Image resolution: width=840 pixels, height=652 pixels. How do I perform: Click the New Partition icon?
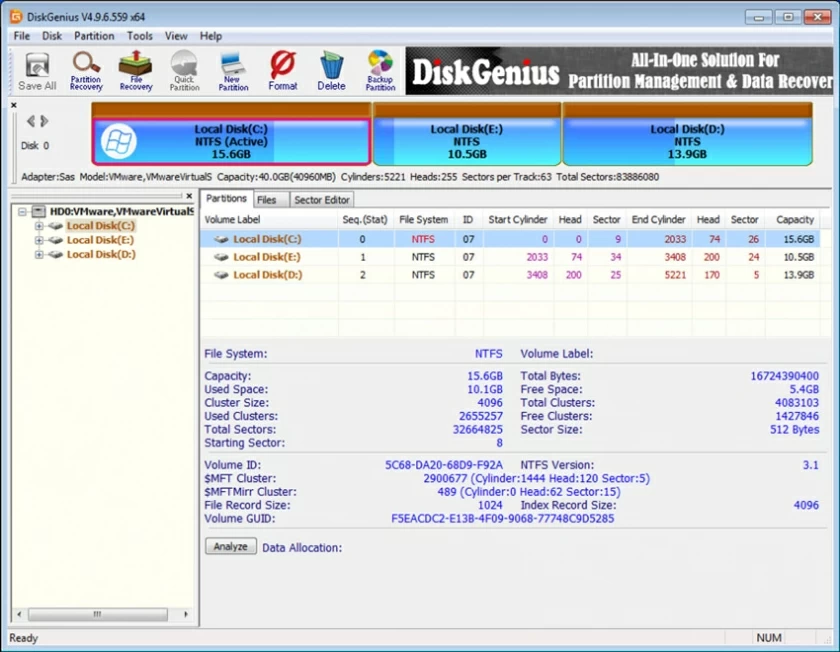[233, 68]
